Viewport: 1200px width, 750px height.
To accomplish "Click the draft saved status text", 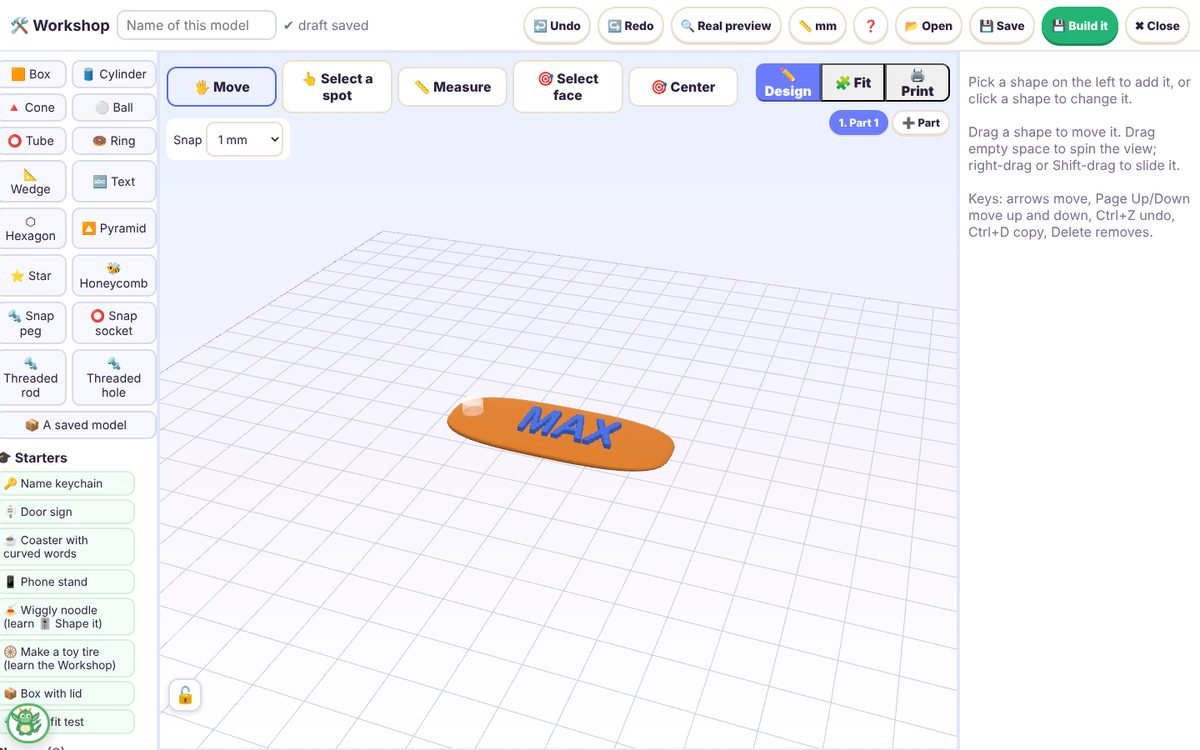I will click(x=326, y=25).
